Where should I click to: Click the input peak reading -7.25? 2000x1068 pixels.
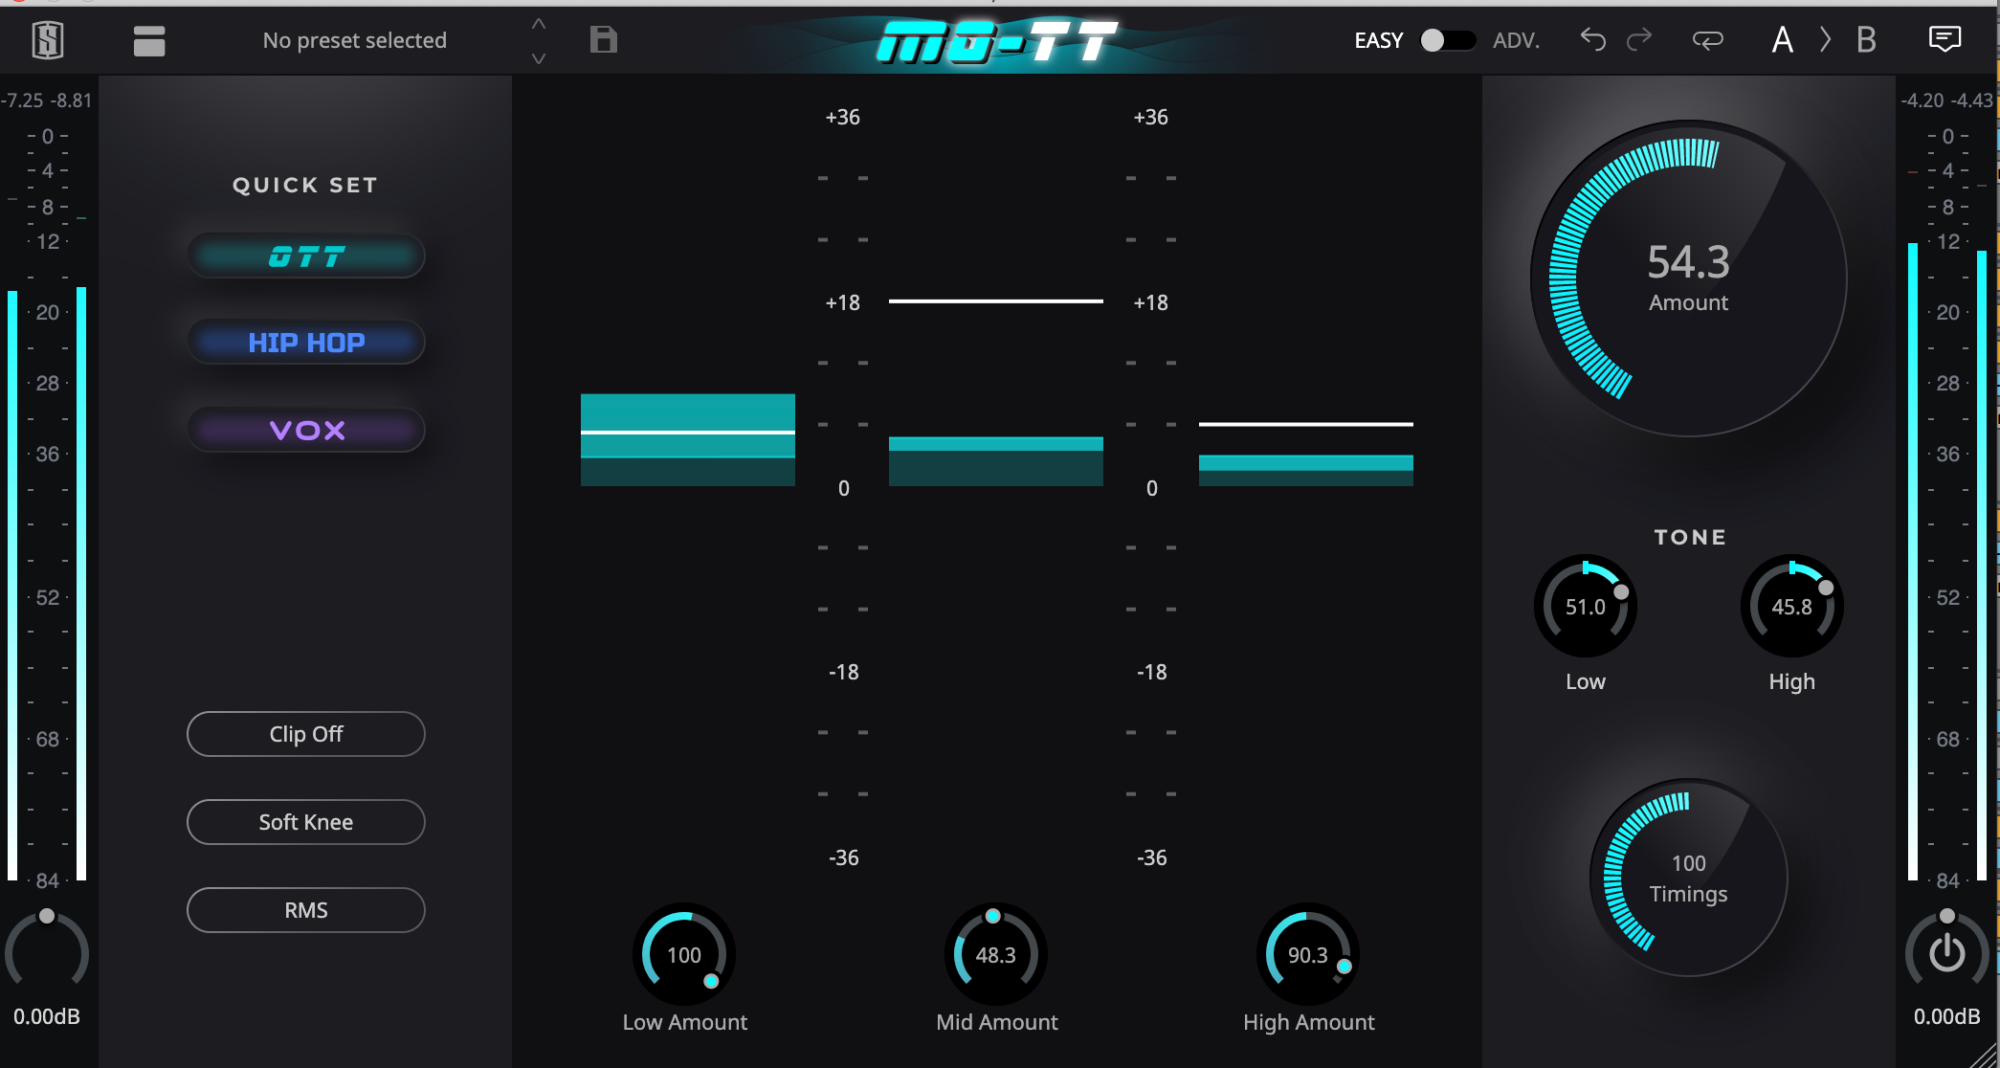pyautogui.click(x=22, y=100)
